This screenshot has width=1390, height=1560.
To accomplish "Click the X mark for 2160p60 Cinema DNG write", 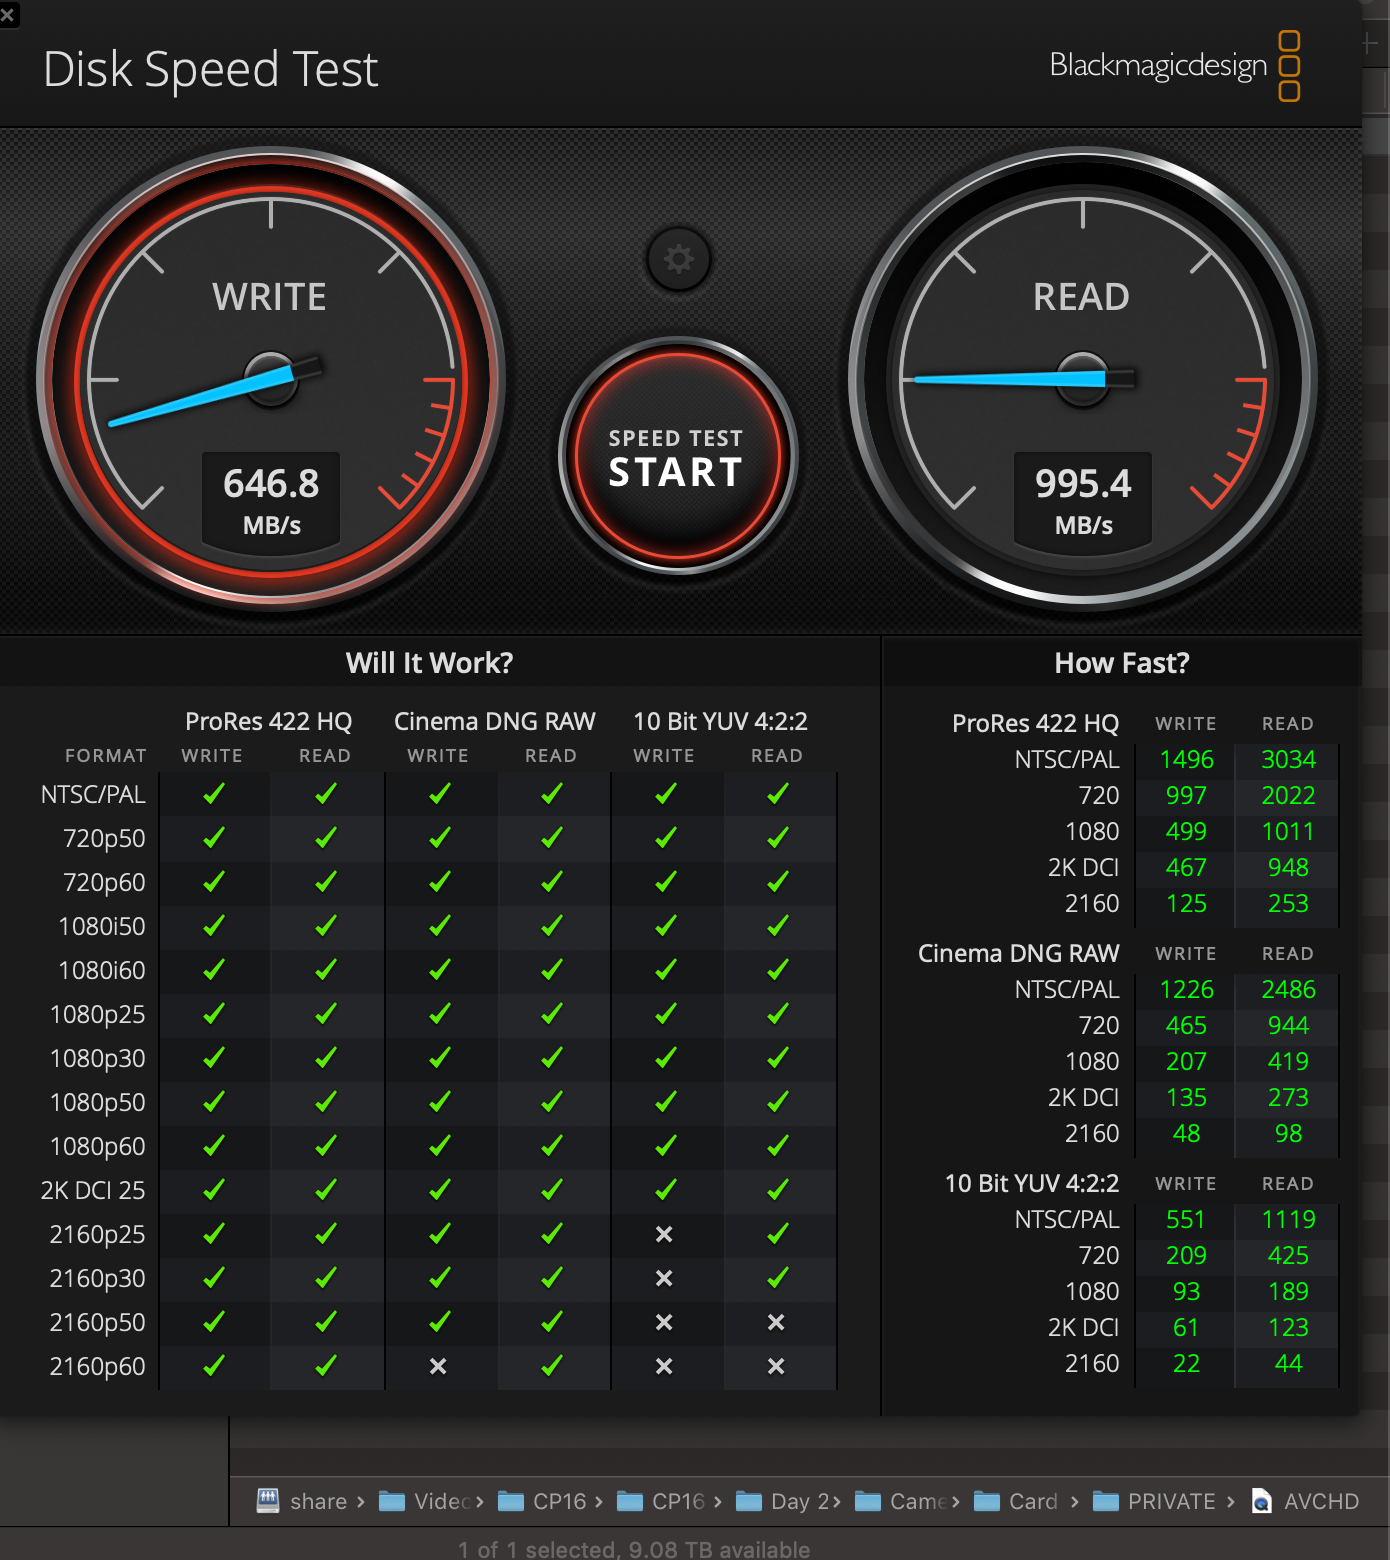I will click(x=438, y=1366).
